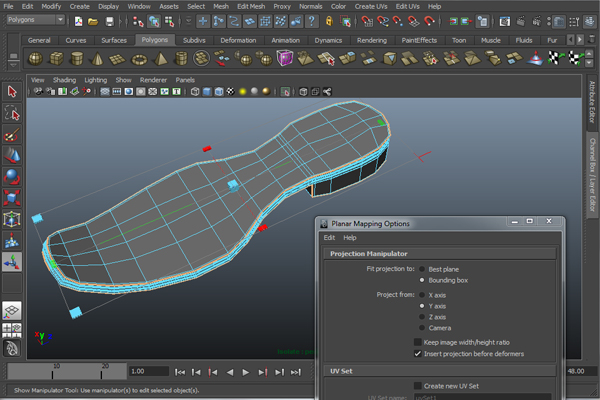The image size is (600, 400).
Task: Create a polygon pipe from shelf
Action: point(181,59)
